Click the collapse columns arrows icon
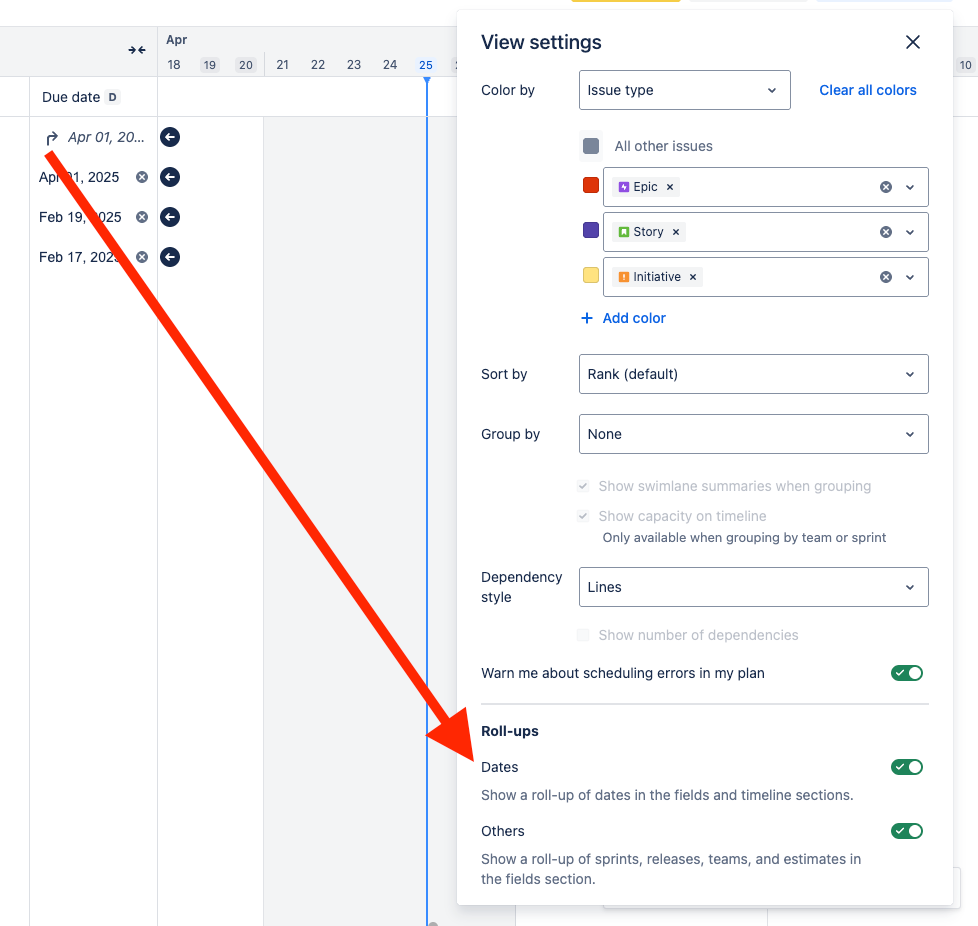Screen dimensions: 978x926 (137, 50)
